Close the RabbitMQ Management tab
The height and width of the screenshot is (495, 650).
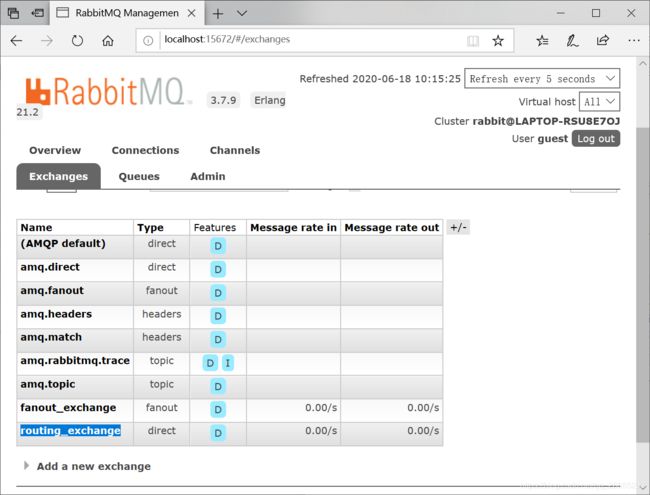[192, 13]
